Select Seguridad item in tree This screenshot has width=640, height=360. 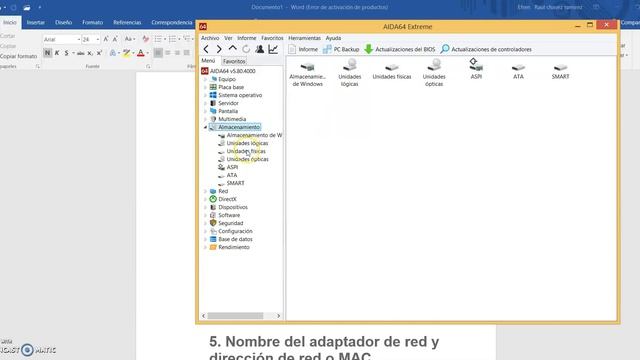tap(231, 223)
